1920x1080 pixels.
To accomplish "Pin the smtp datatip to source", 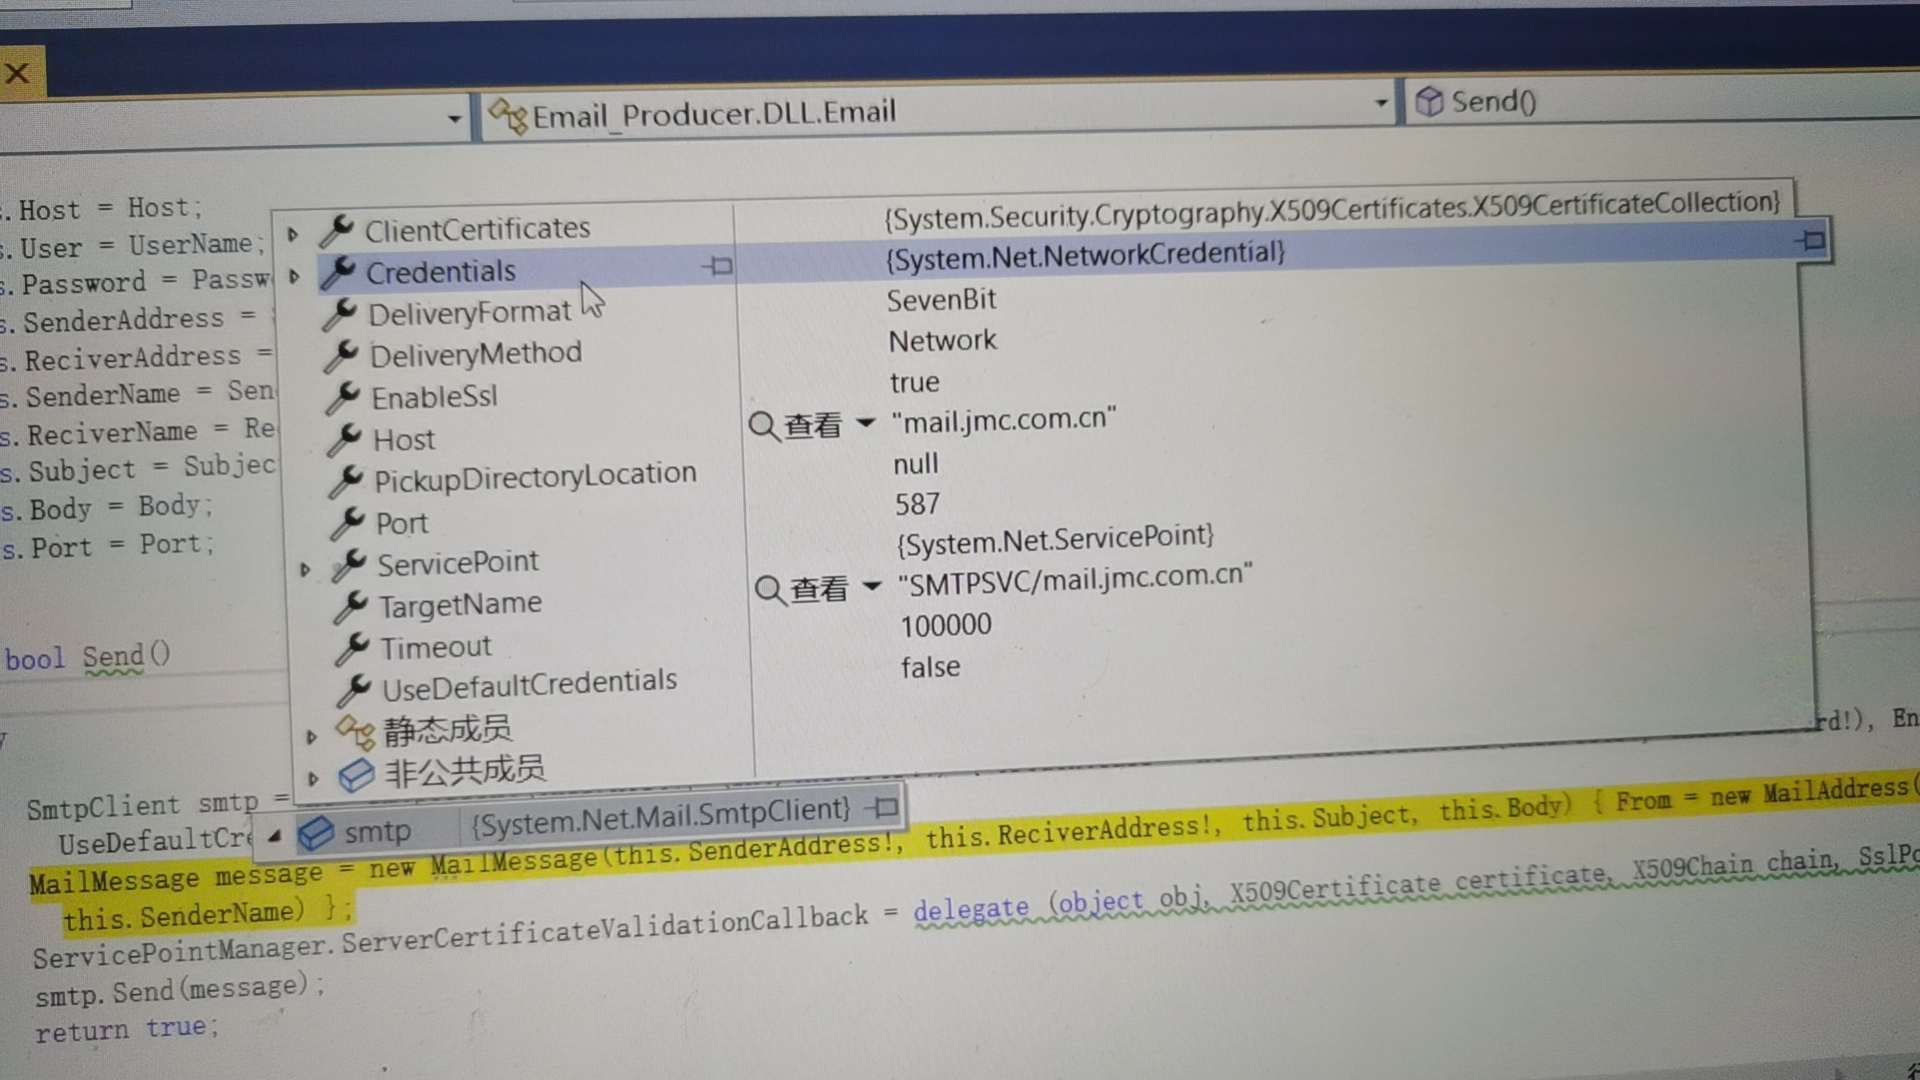I will point(882,807).
